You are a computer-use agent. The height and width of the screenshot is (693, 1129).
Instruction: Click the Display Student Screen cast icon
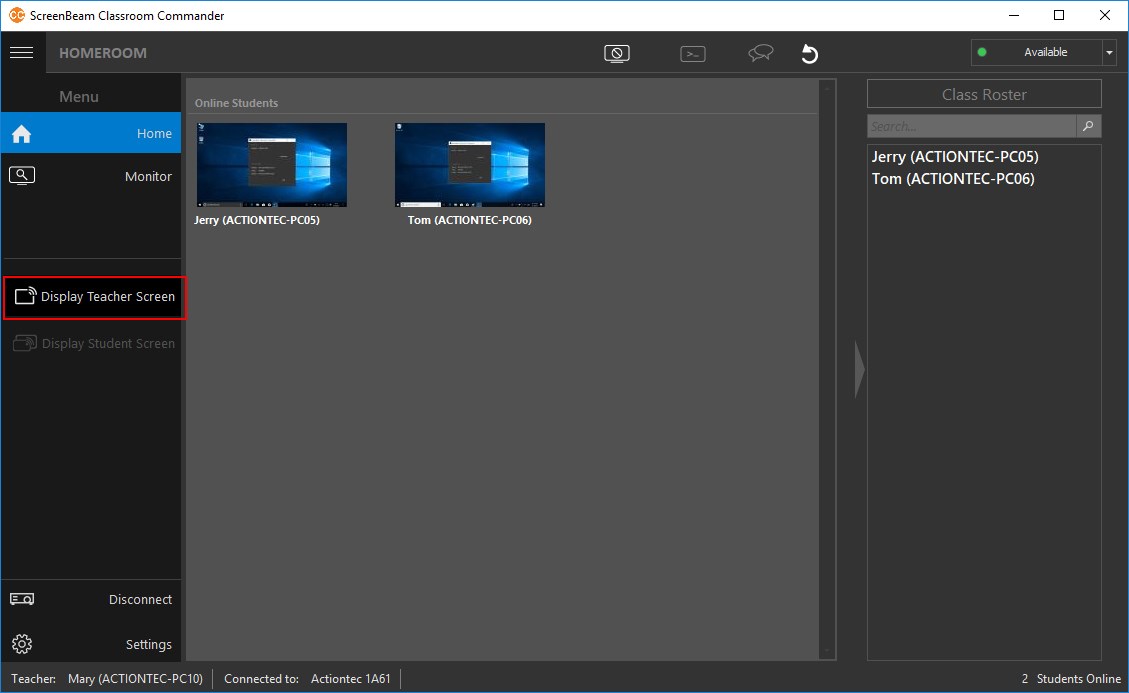(25, 343)
